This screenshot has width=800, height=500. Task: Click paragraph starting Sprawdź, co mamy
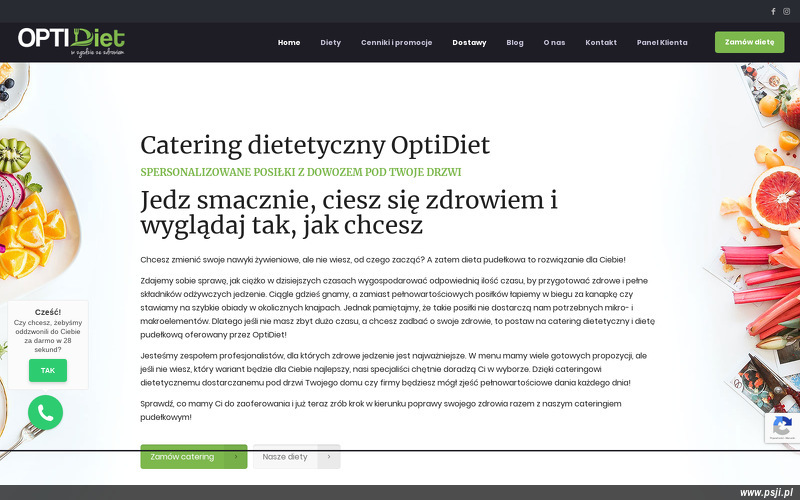(381, 410)
